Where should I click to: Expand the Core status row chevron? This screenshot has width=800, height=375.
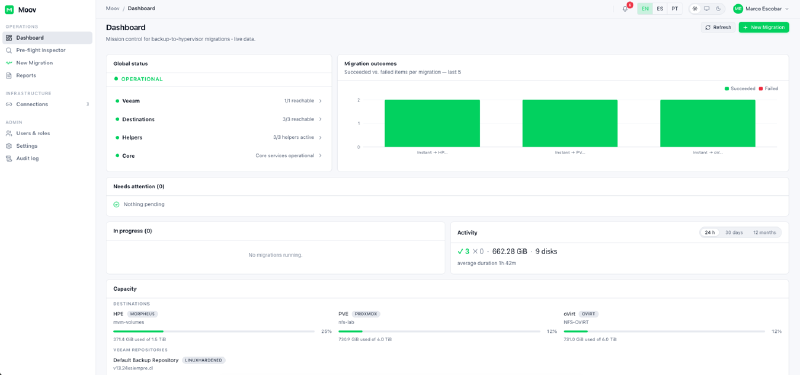(320, 156)
